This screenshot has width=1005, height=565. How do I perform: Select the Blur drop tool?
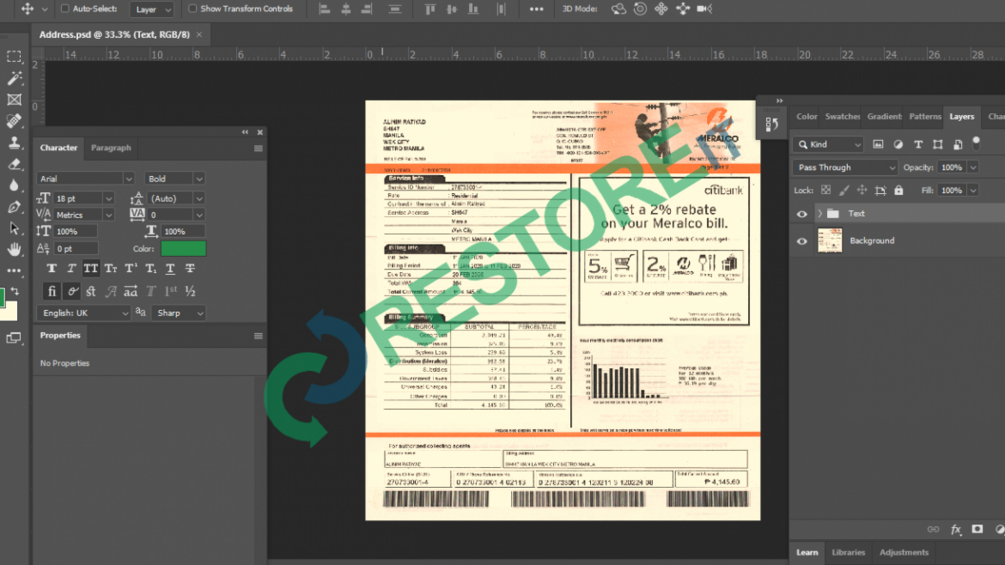tap(13, 185)
